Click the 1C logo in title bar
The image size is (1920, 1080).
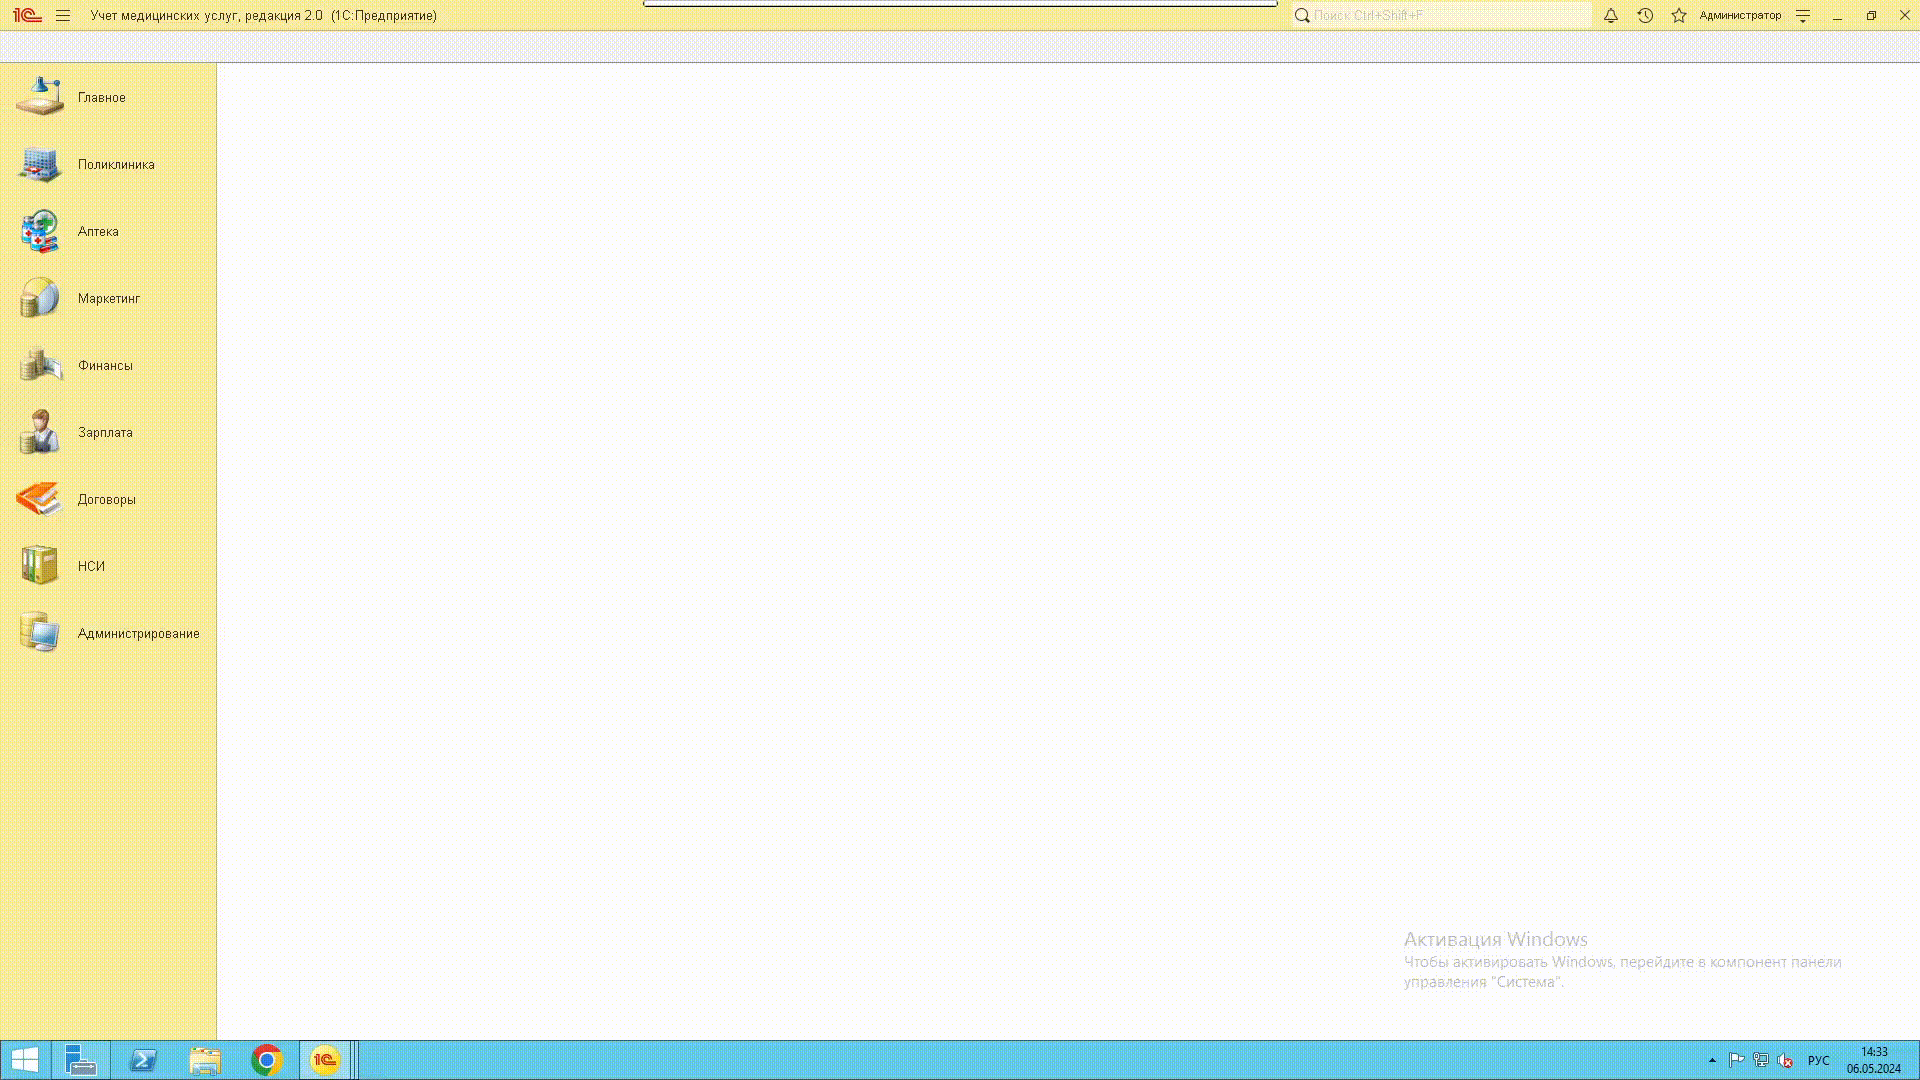27,16
